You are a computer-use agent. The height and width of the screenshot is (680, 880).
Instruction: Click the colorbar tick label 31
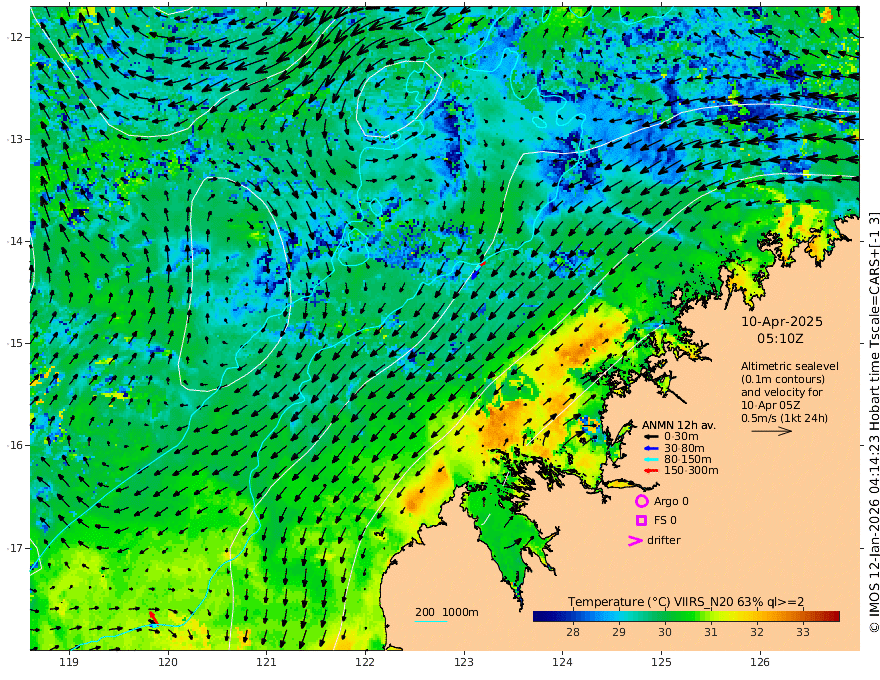pyautogui.click(x=711, y=632)
